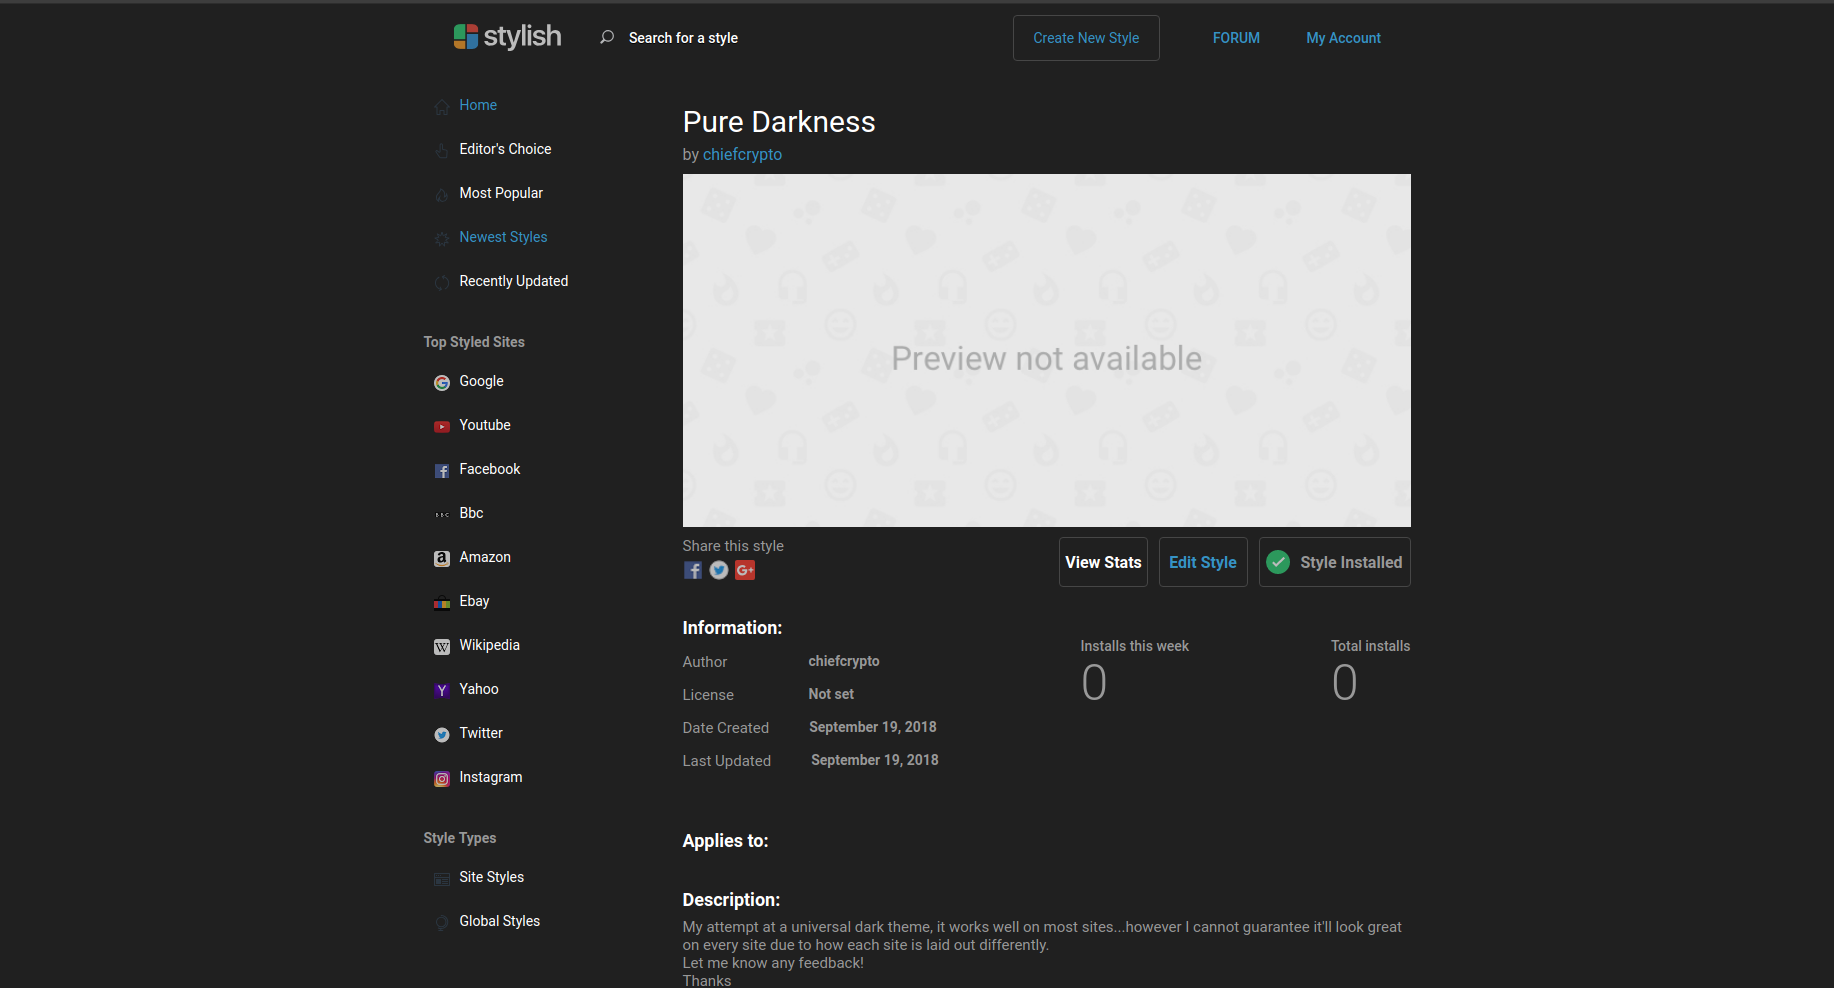The width and height of the screenshot is (1834, 988).
Task: Open the FORUM page
Action: coord(1236,38)
